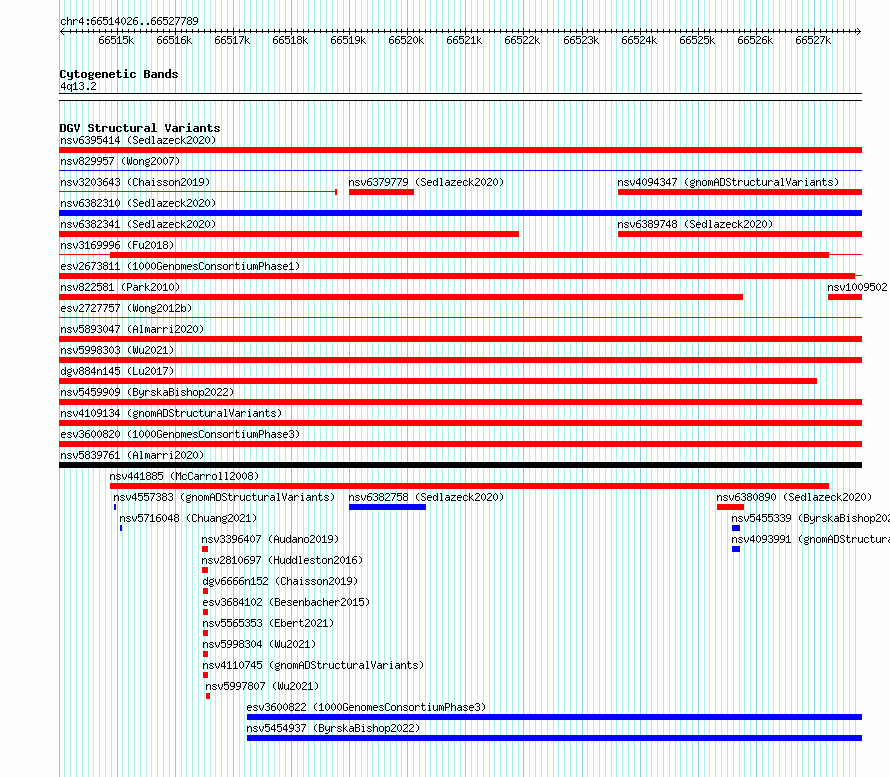
Task: Click the red bar of nsv1009502
Action: 845,297
